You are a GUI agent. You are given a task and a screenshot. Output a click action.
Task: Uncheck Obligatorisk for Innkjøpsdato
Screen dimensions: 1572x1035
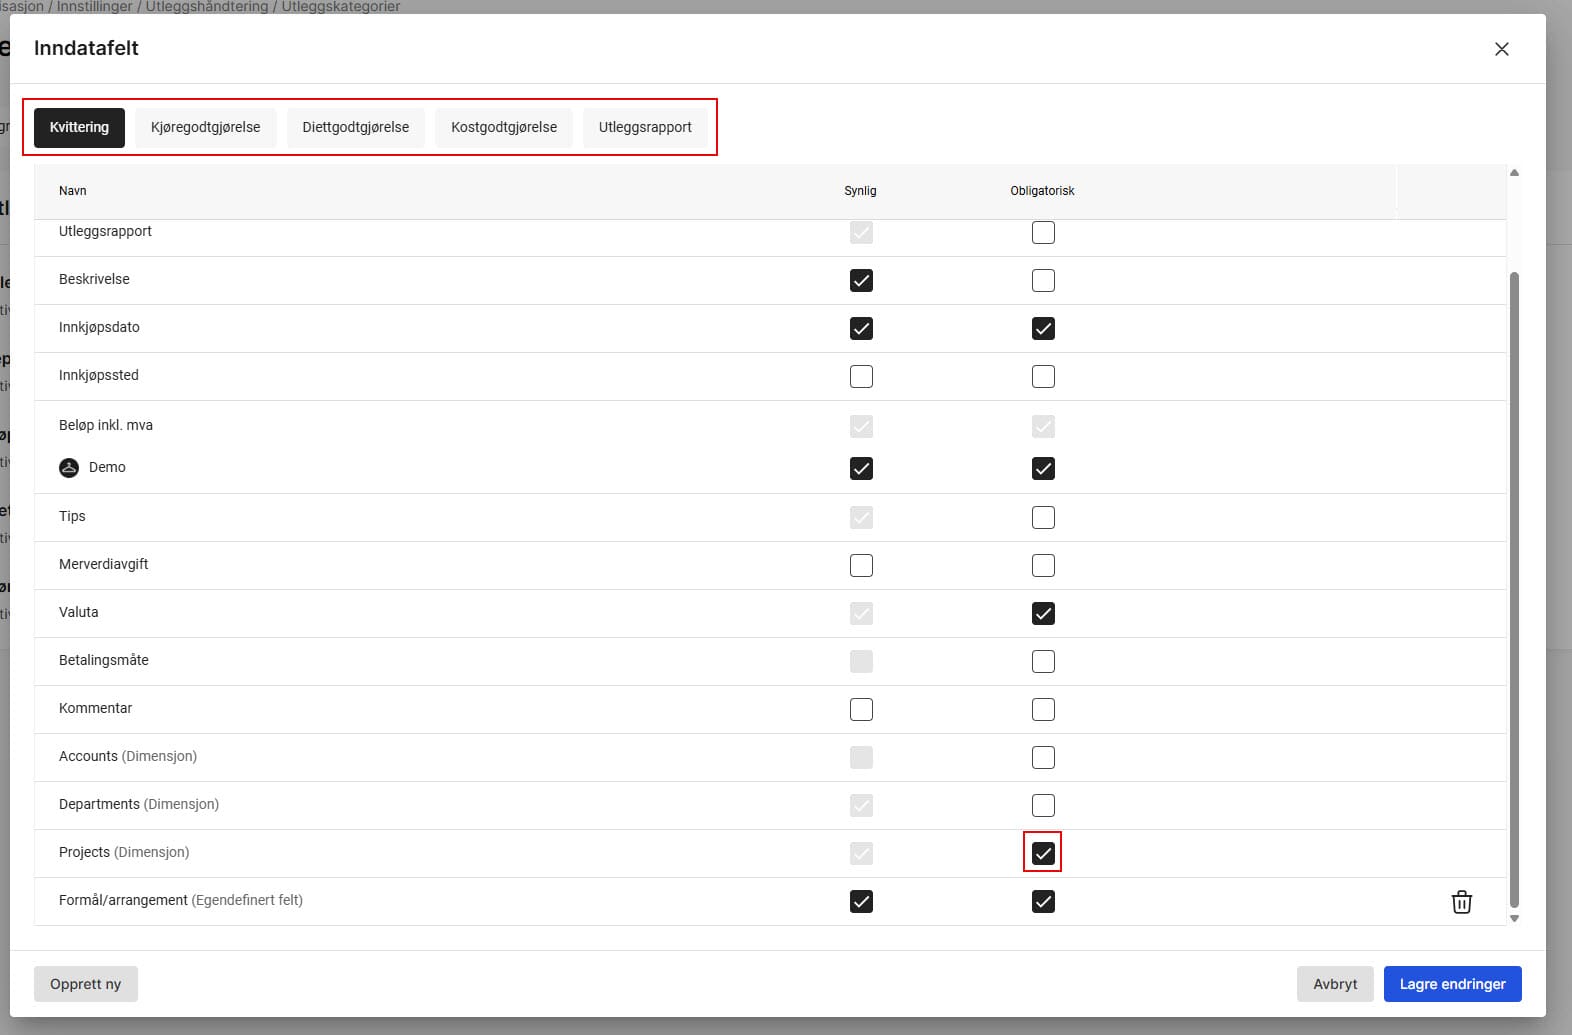(1043, 329)
